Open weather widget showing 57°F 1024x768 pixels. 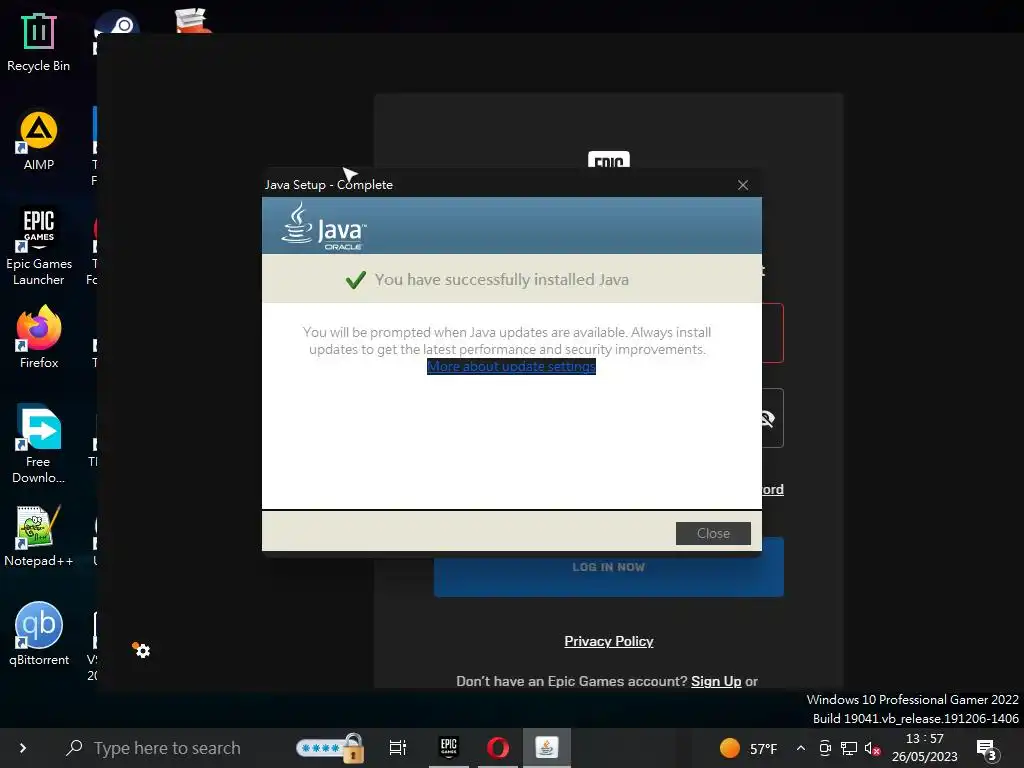[748, 748]
